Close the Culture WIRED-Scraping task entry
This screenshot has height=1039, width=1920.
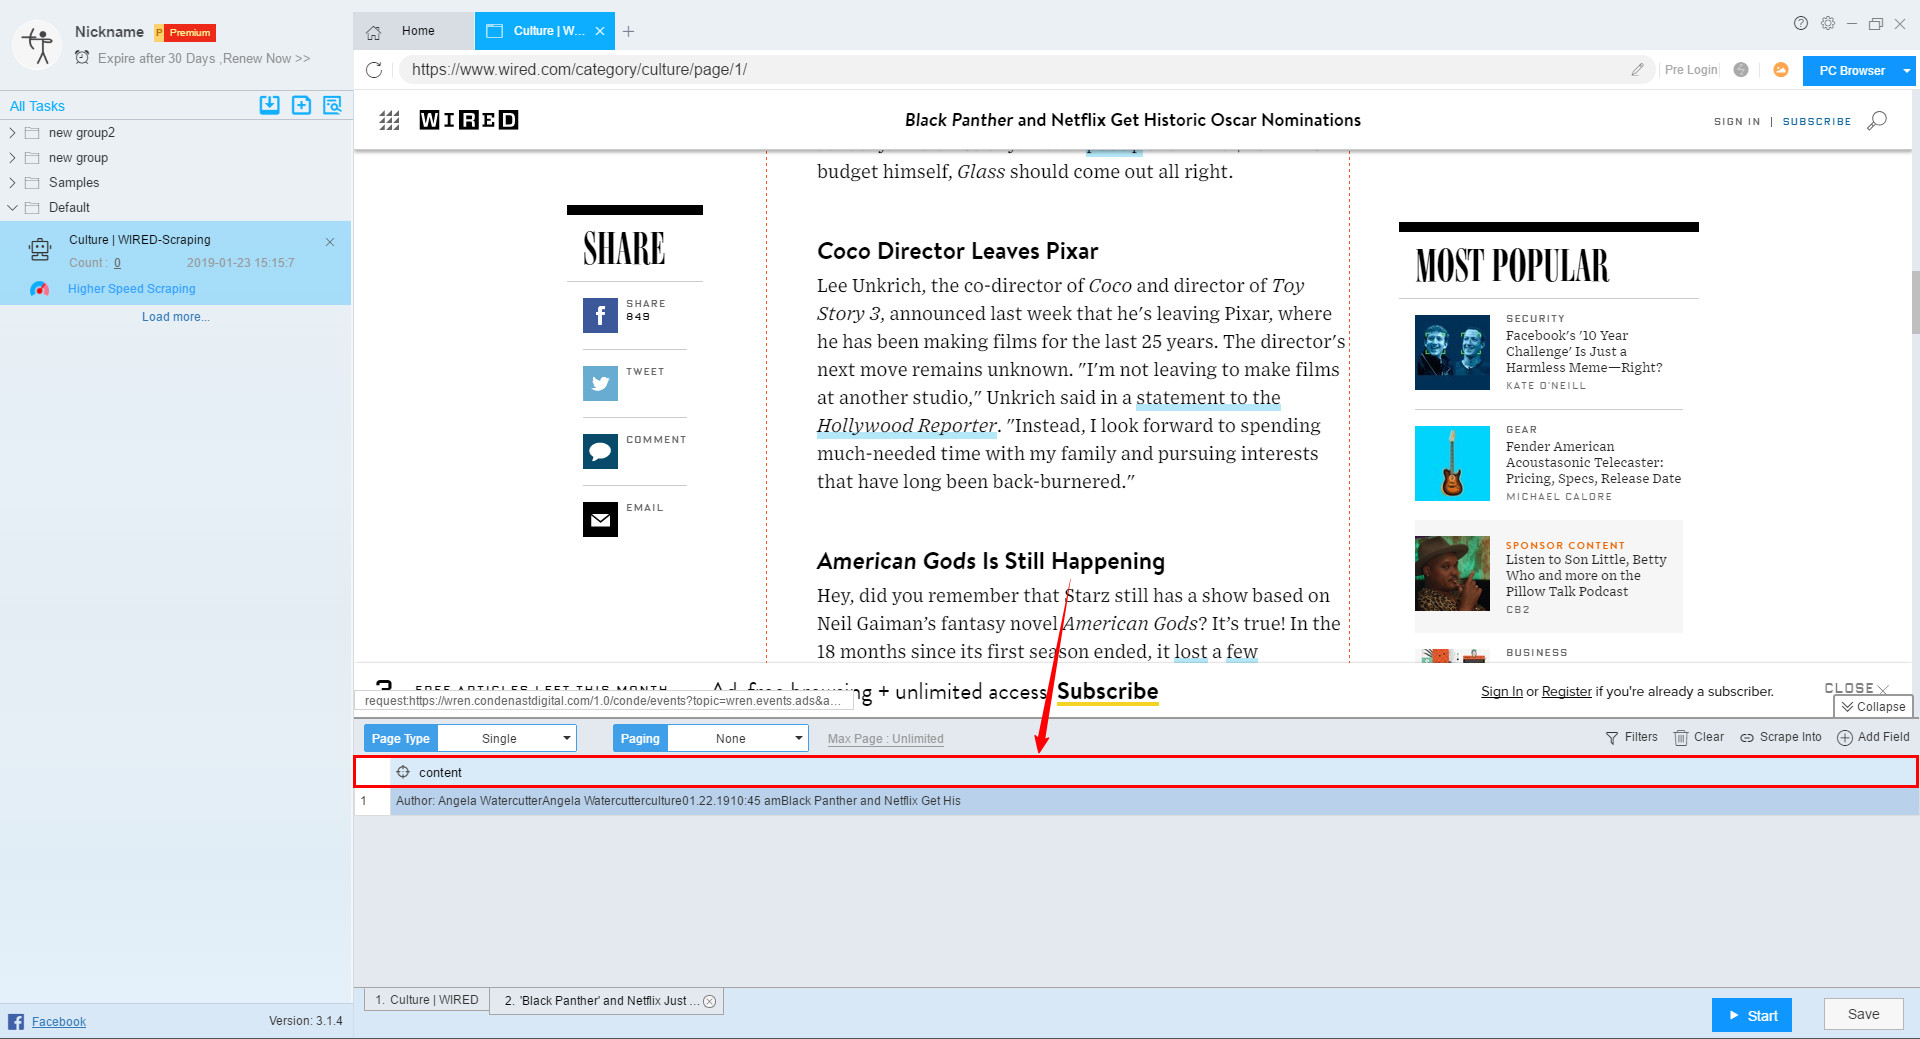(x=330, y=242)
